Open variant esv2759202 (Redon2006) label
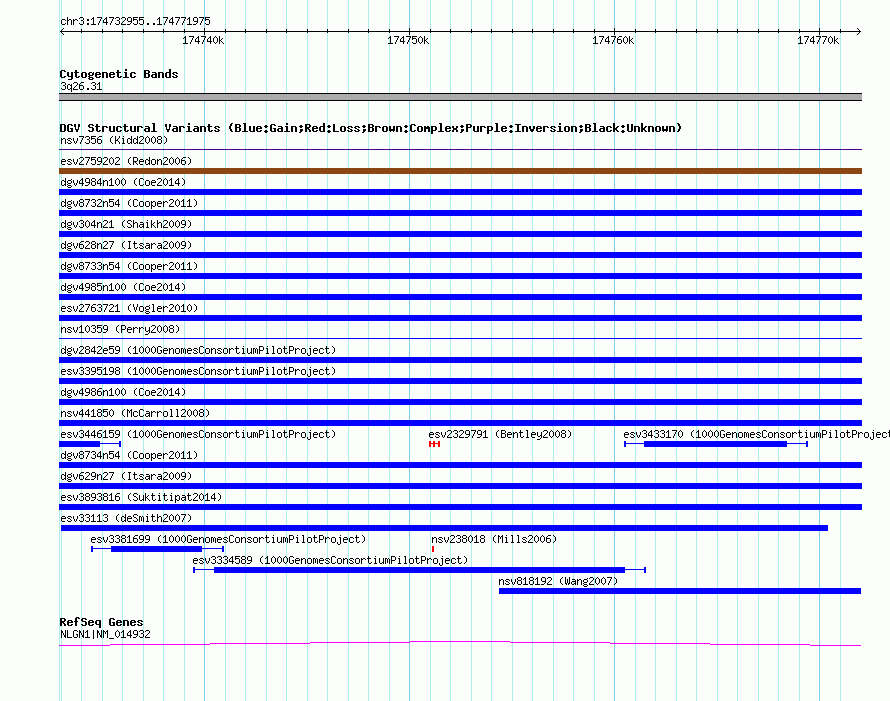Viewport: 890px width, 701px height. coord(126,161)
